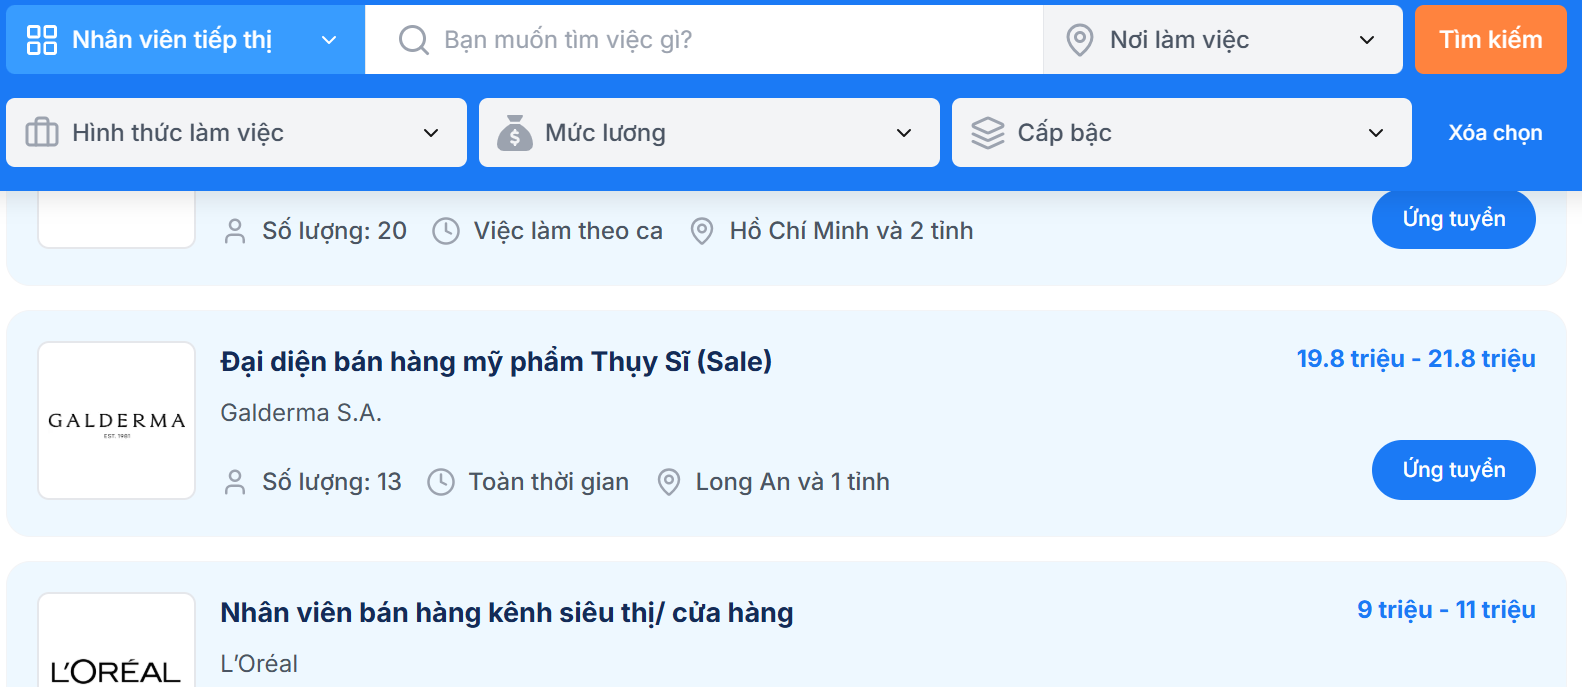Click the money bag salary icon

[515, 133]
